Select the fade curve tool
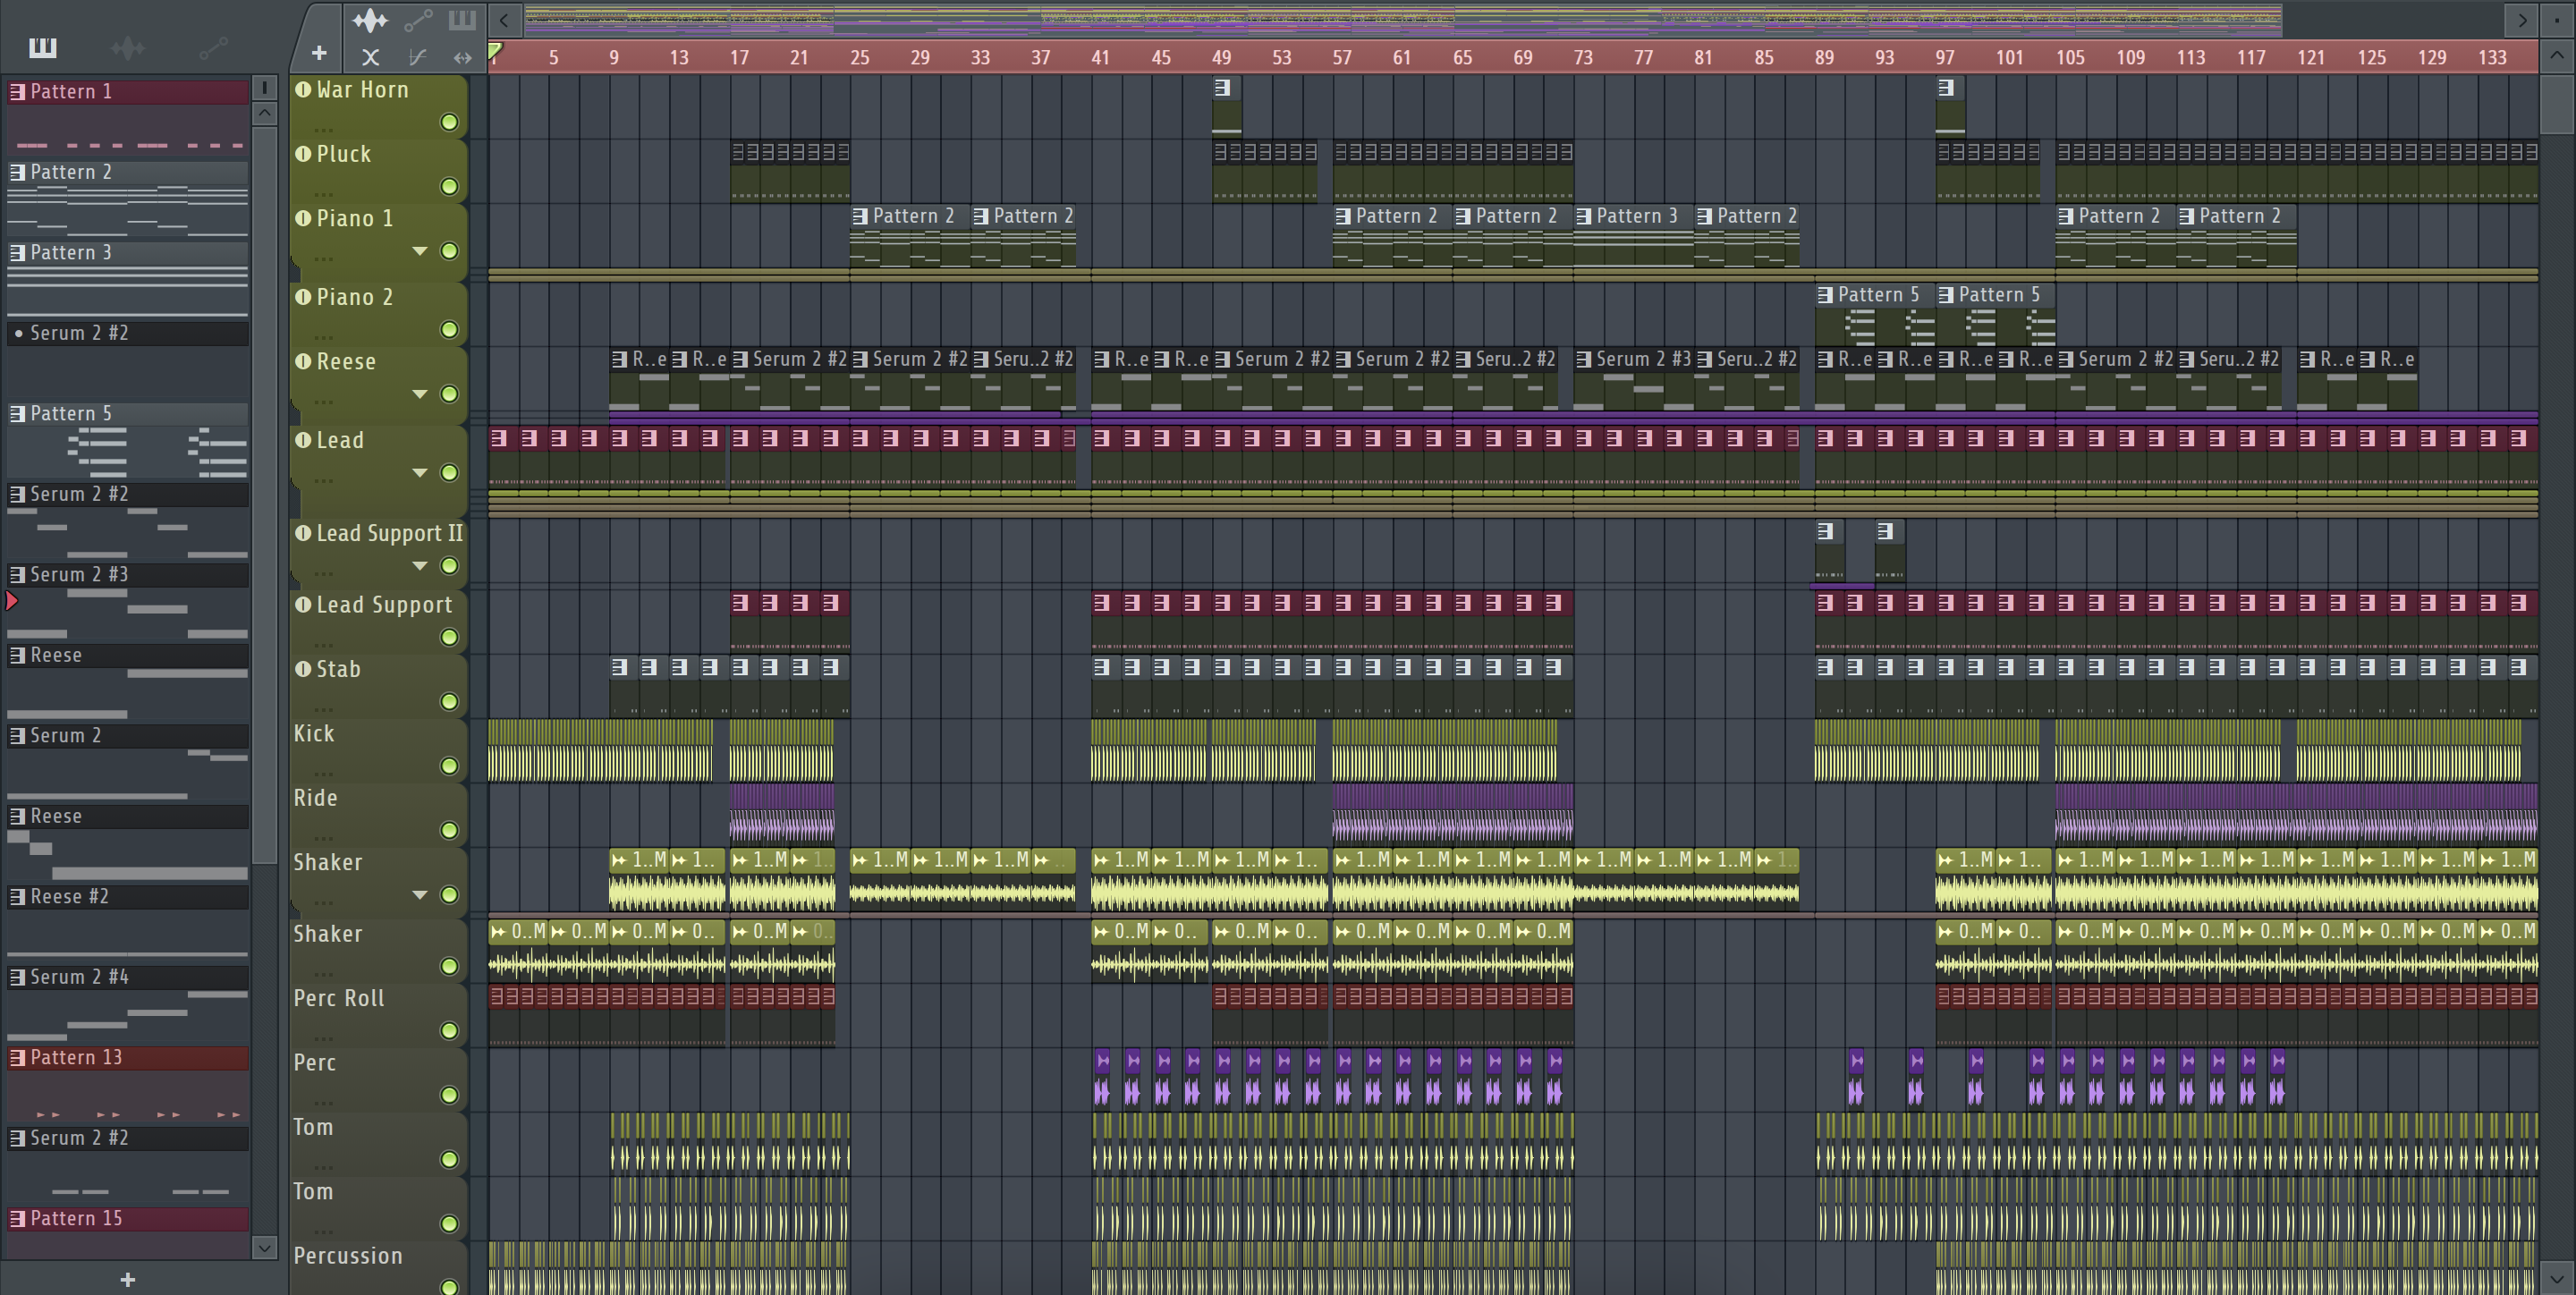This screenshot has height=1295, width=2576. click(x=418, y=57)
